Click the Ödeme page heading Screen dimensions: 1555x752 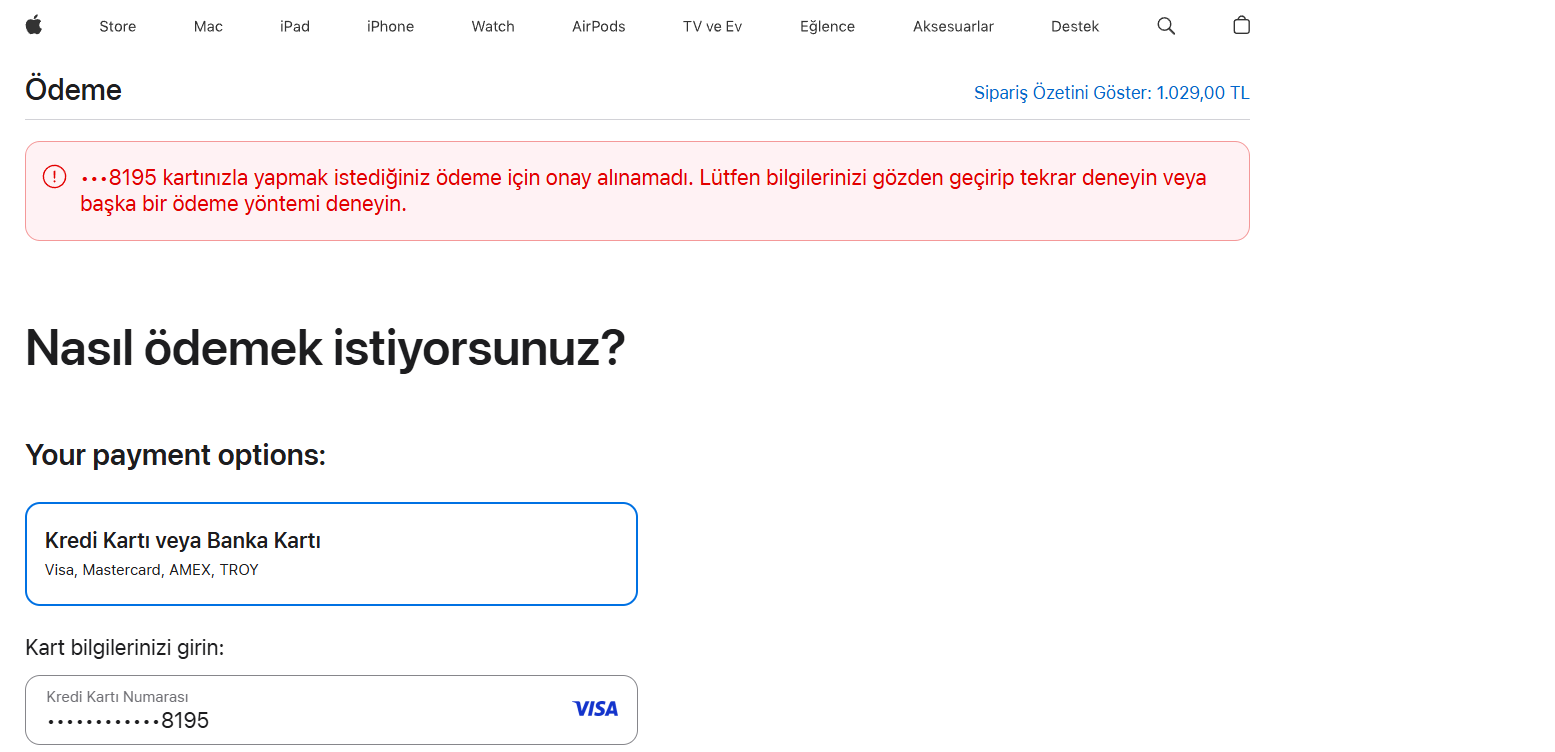(73, 90)
